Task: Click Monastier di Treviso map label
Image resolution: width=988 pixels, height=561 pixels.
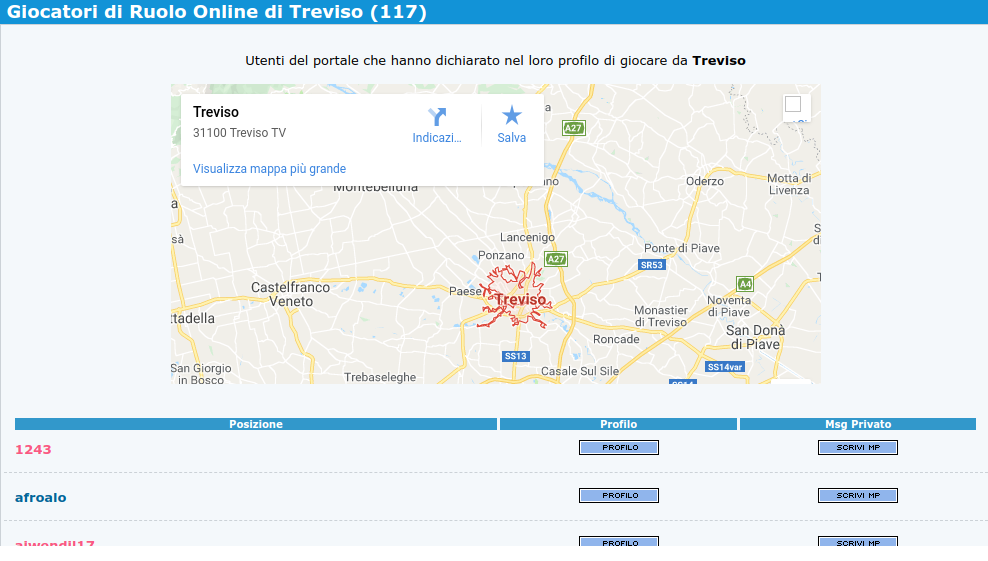Action: coord(660,316)
